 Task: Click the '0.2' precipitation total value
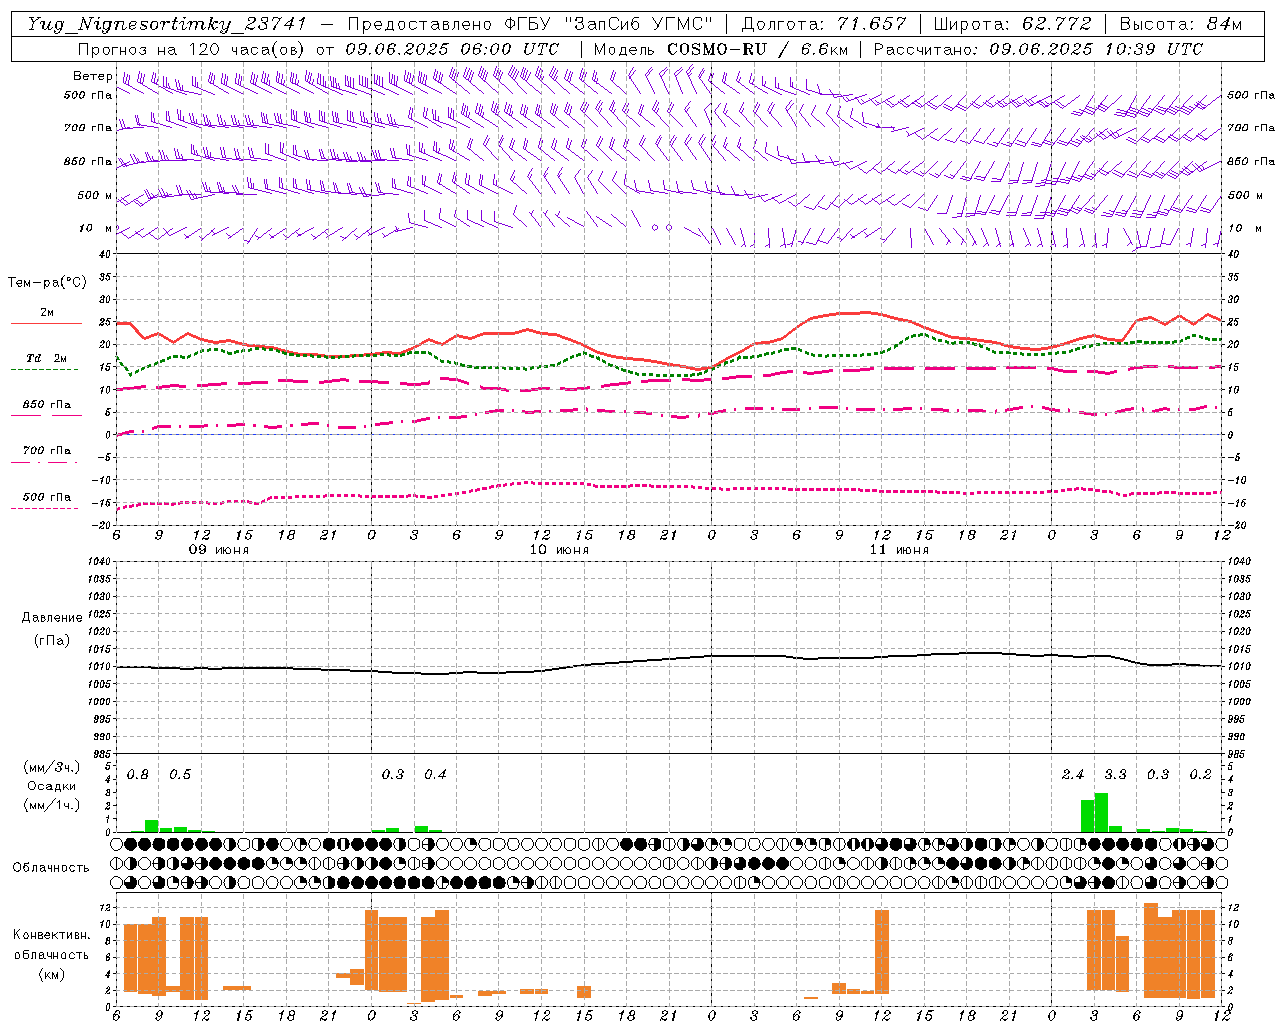pos(1200,775)
